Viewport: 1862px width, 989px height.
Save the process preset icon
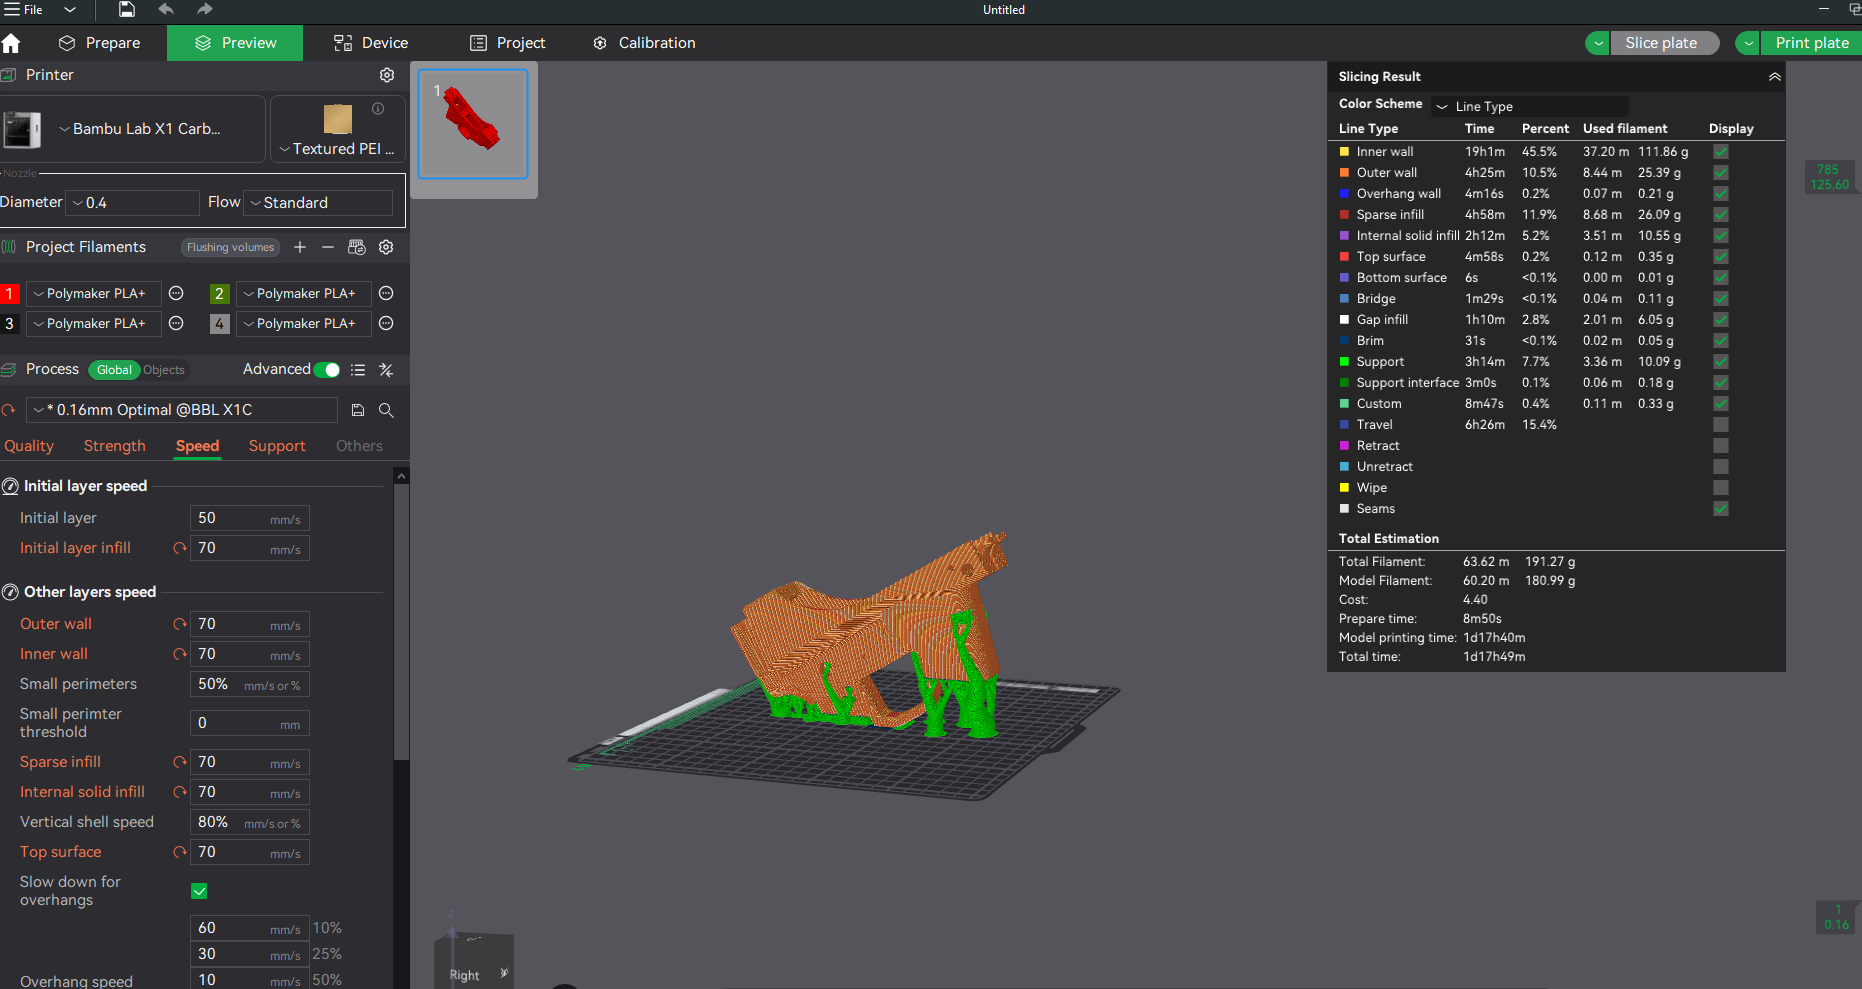click(x=358, y=410)
